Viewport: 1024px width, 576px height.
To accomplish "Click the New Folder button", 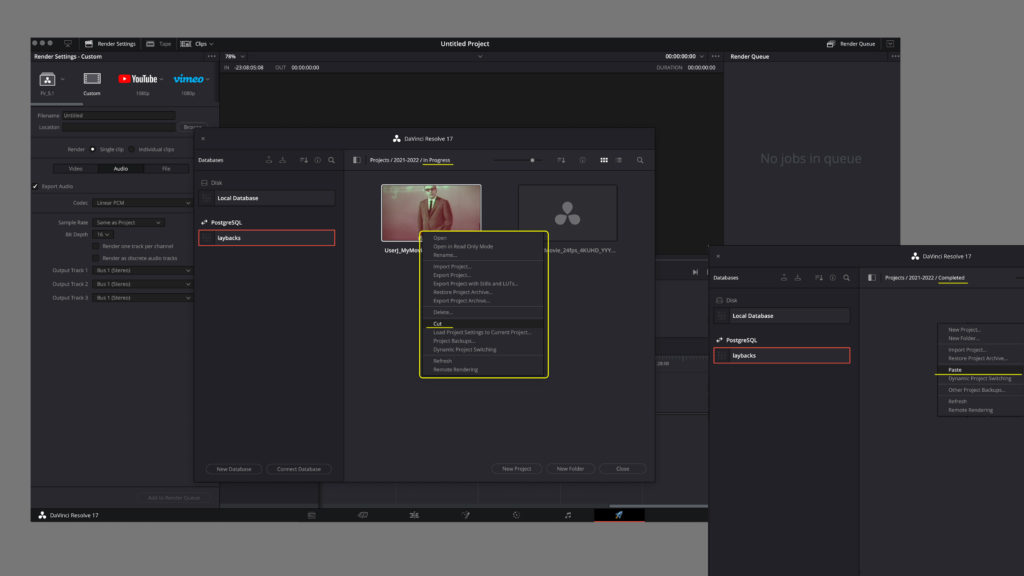I will [x=570, y=469].
